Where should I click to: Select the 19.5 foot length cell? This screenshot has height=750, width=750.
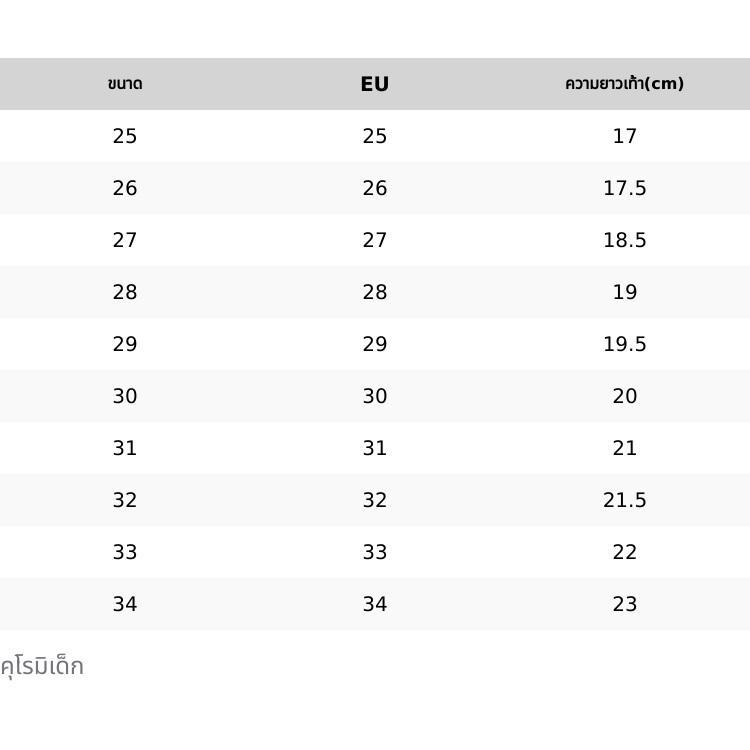tap(624, 344)
